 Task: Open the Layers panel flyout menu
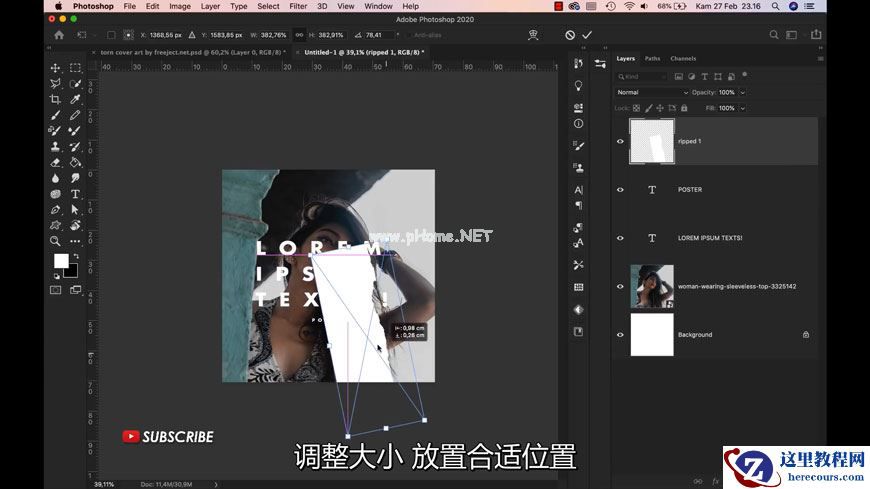click(x=820, y=58)
